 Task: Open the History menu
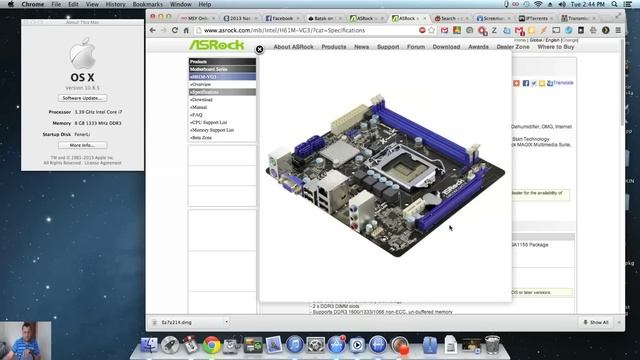click(116, 4)
